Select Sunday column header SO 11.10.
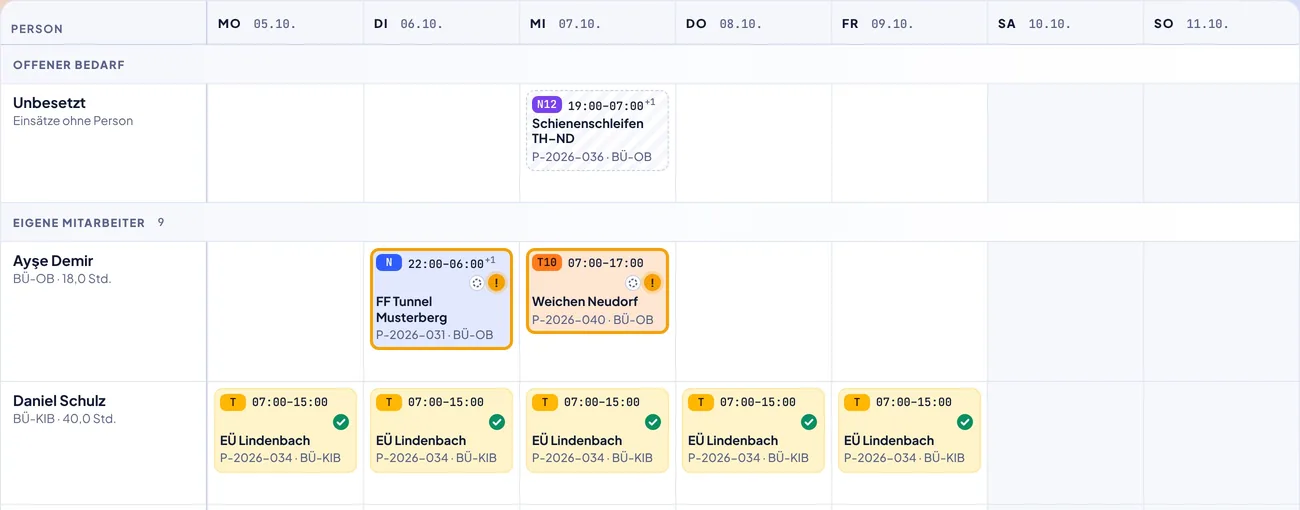 pos(1221,23)
